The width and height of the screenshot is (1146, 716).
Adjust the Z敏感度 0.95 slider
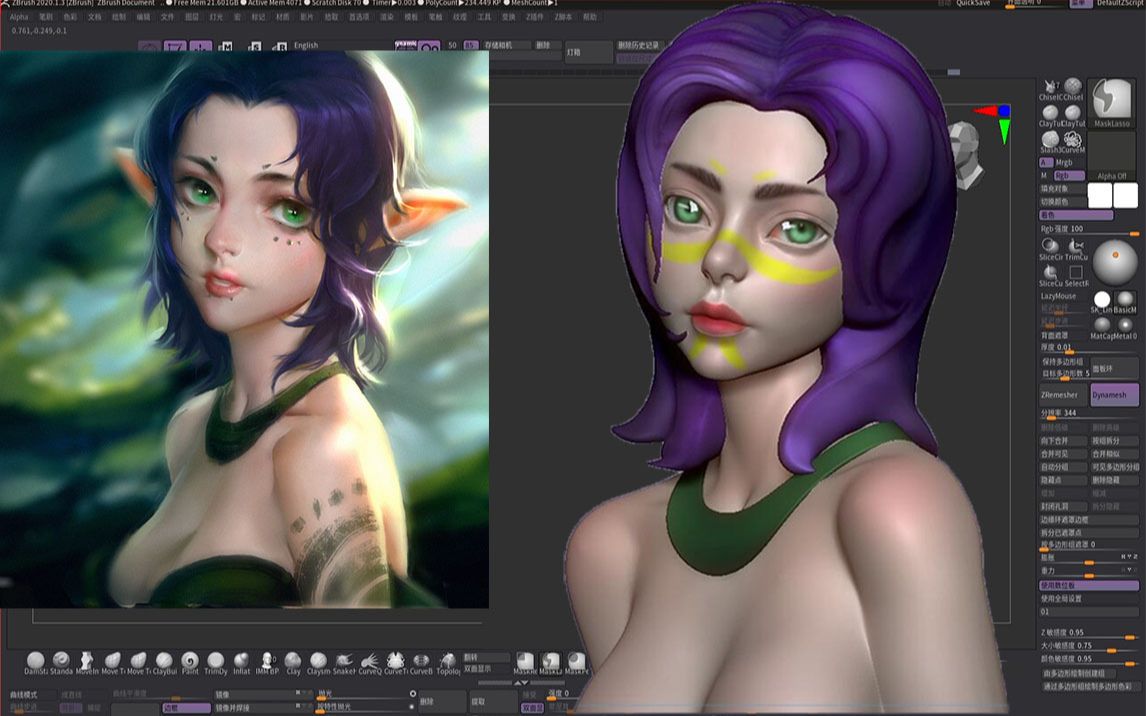[x=1089, y=633]
